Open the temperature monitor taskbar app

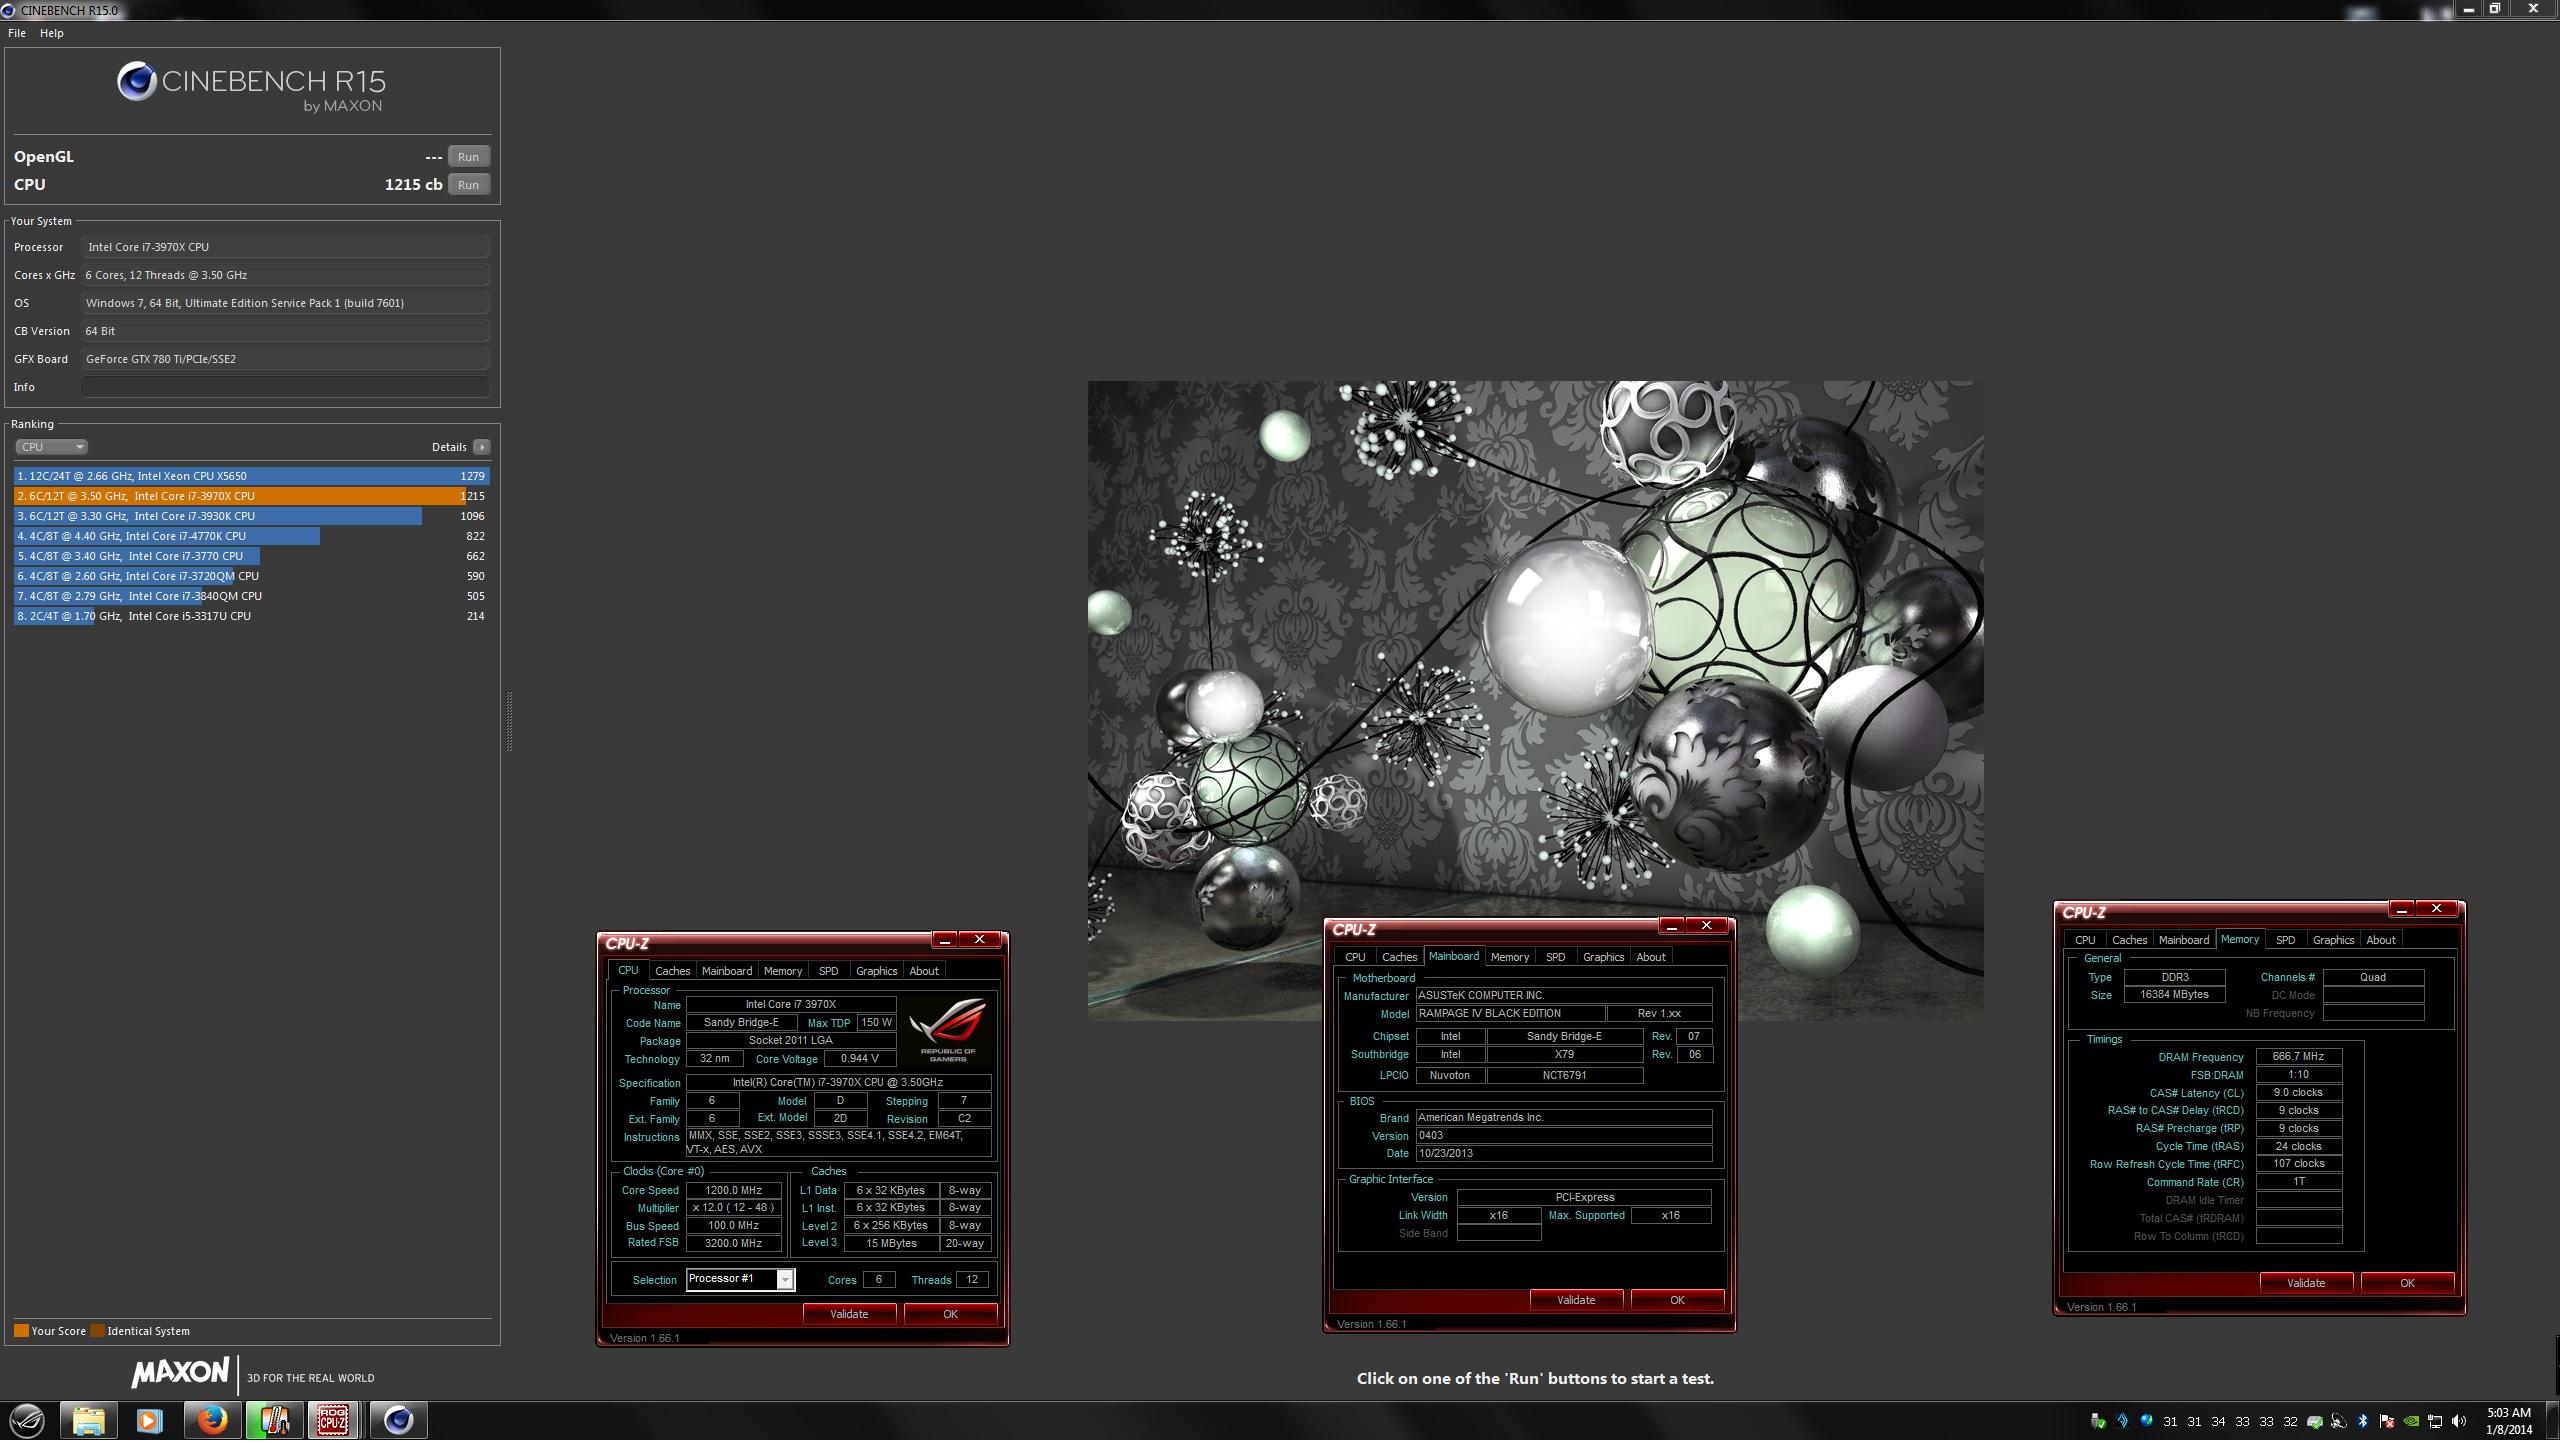[274, 1420]
